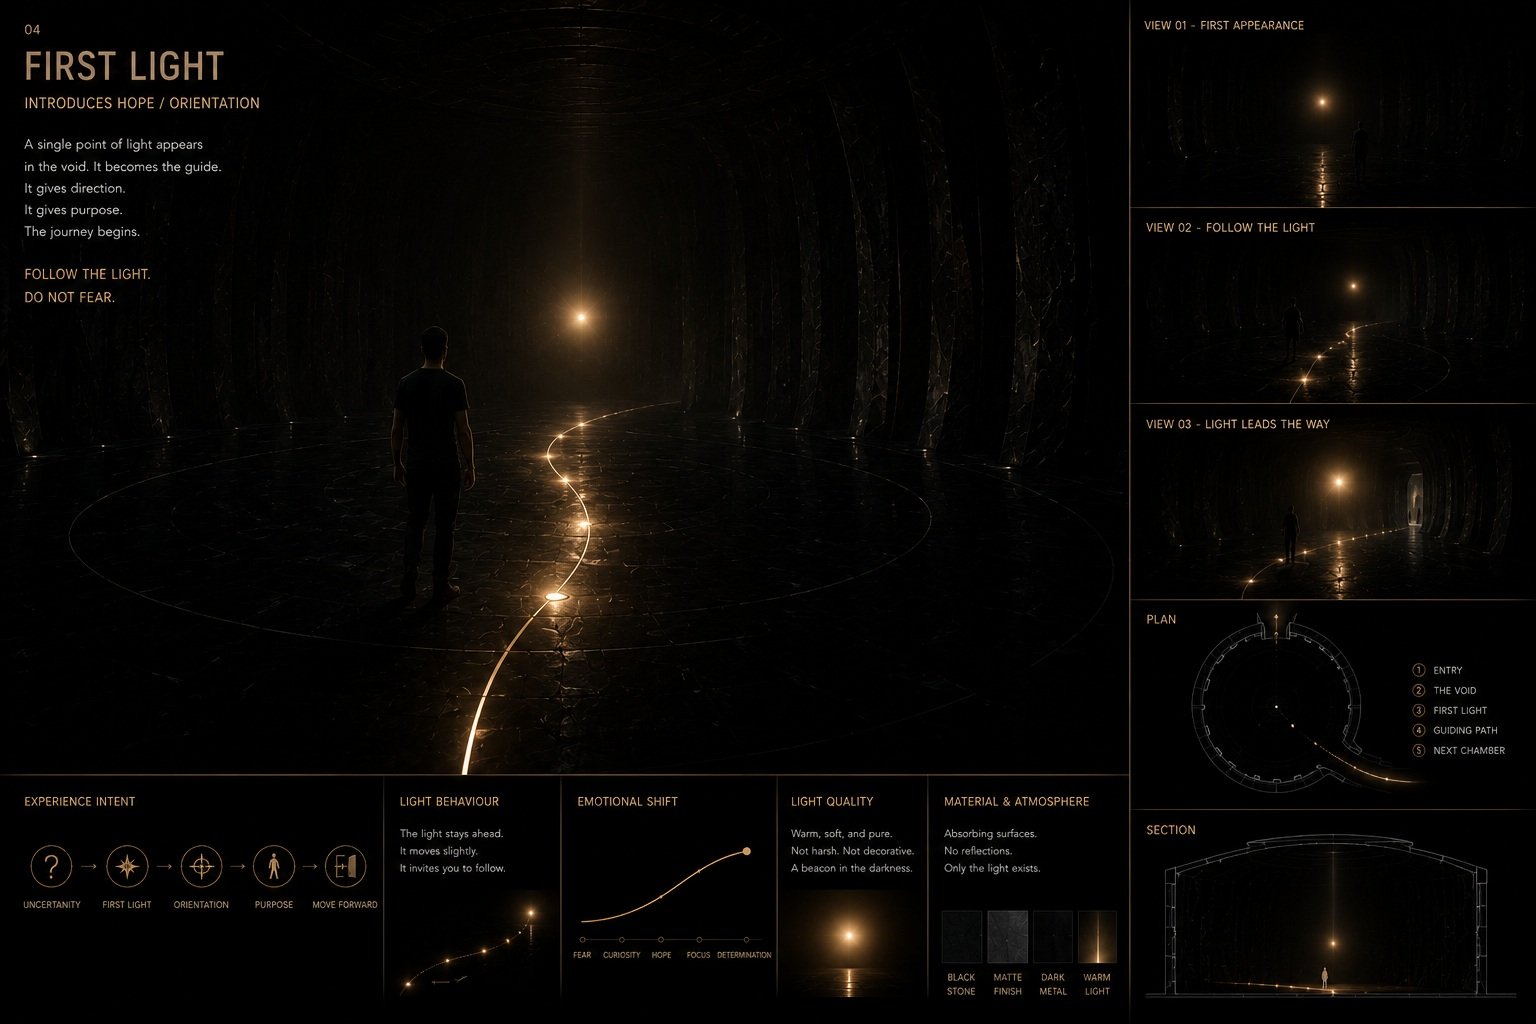Click legend number 4 circle for Guiding Path
This screenshot has height=1024, width=1536.
pos(1418,730)
